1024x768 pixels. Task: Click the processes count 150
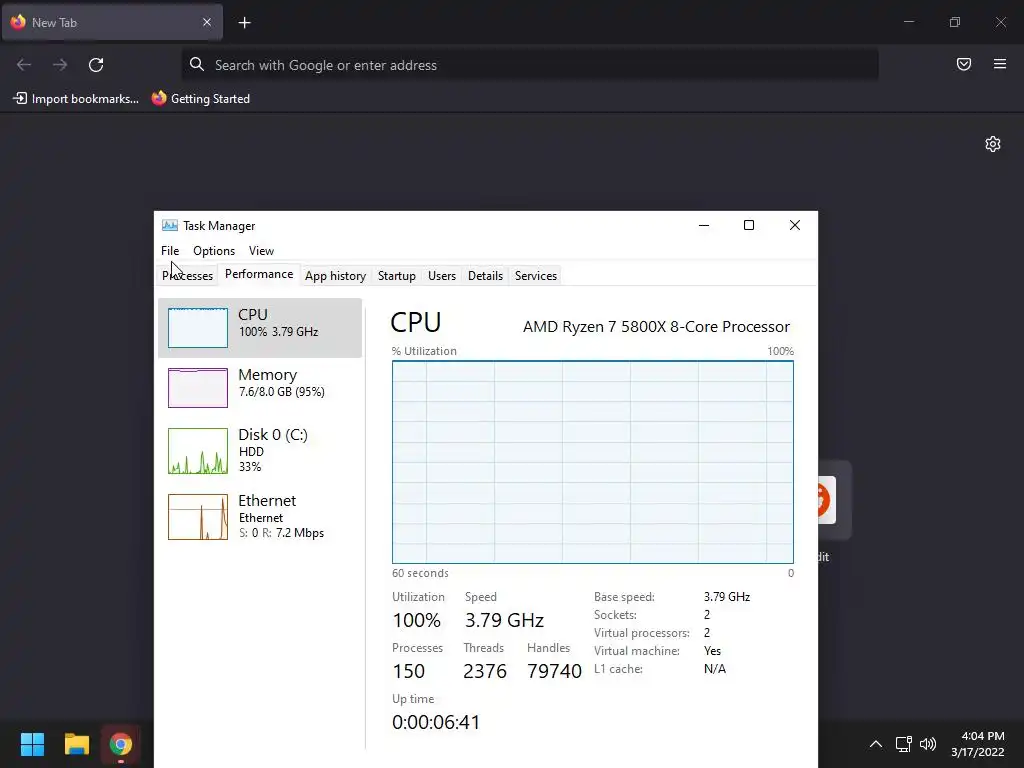tap(409, 671)
